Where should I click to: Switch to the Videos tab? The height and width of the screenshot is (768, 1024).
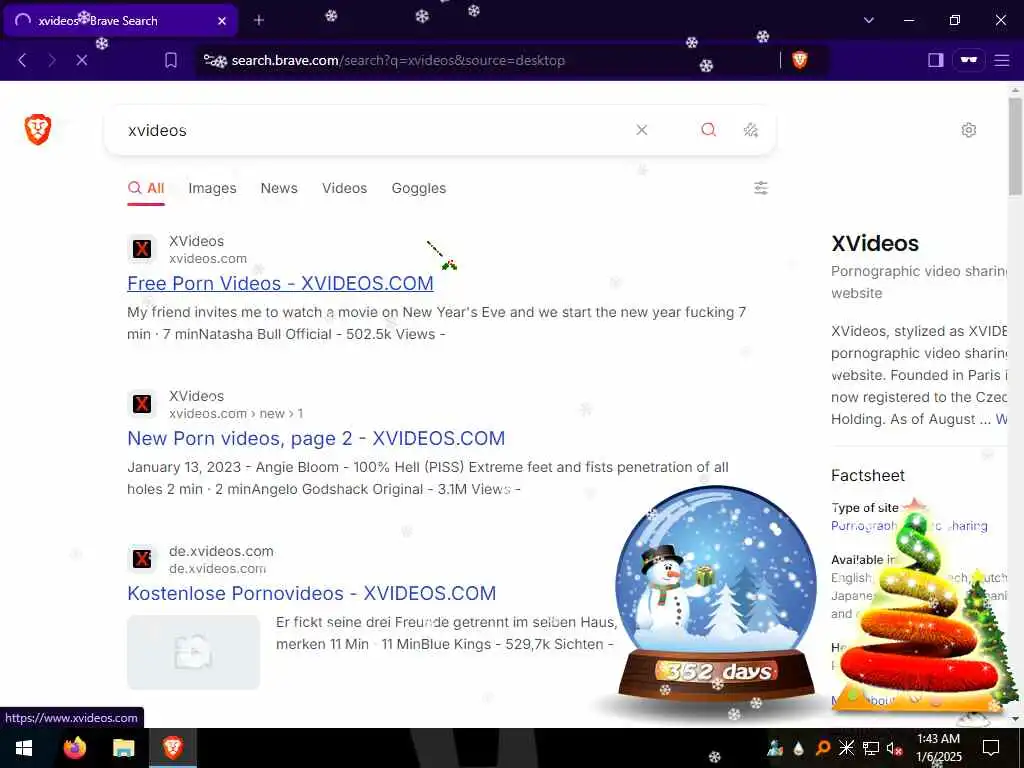coord(344,189)
